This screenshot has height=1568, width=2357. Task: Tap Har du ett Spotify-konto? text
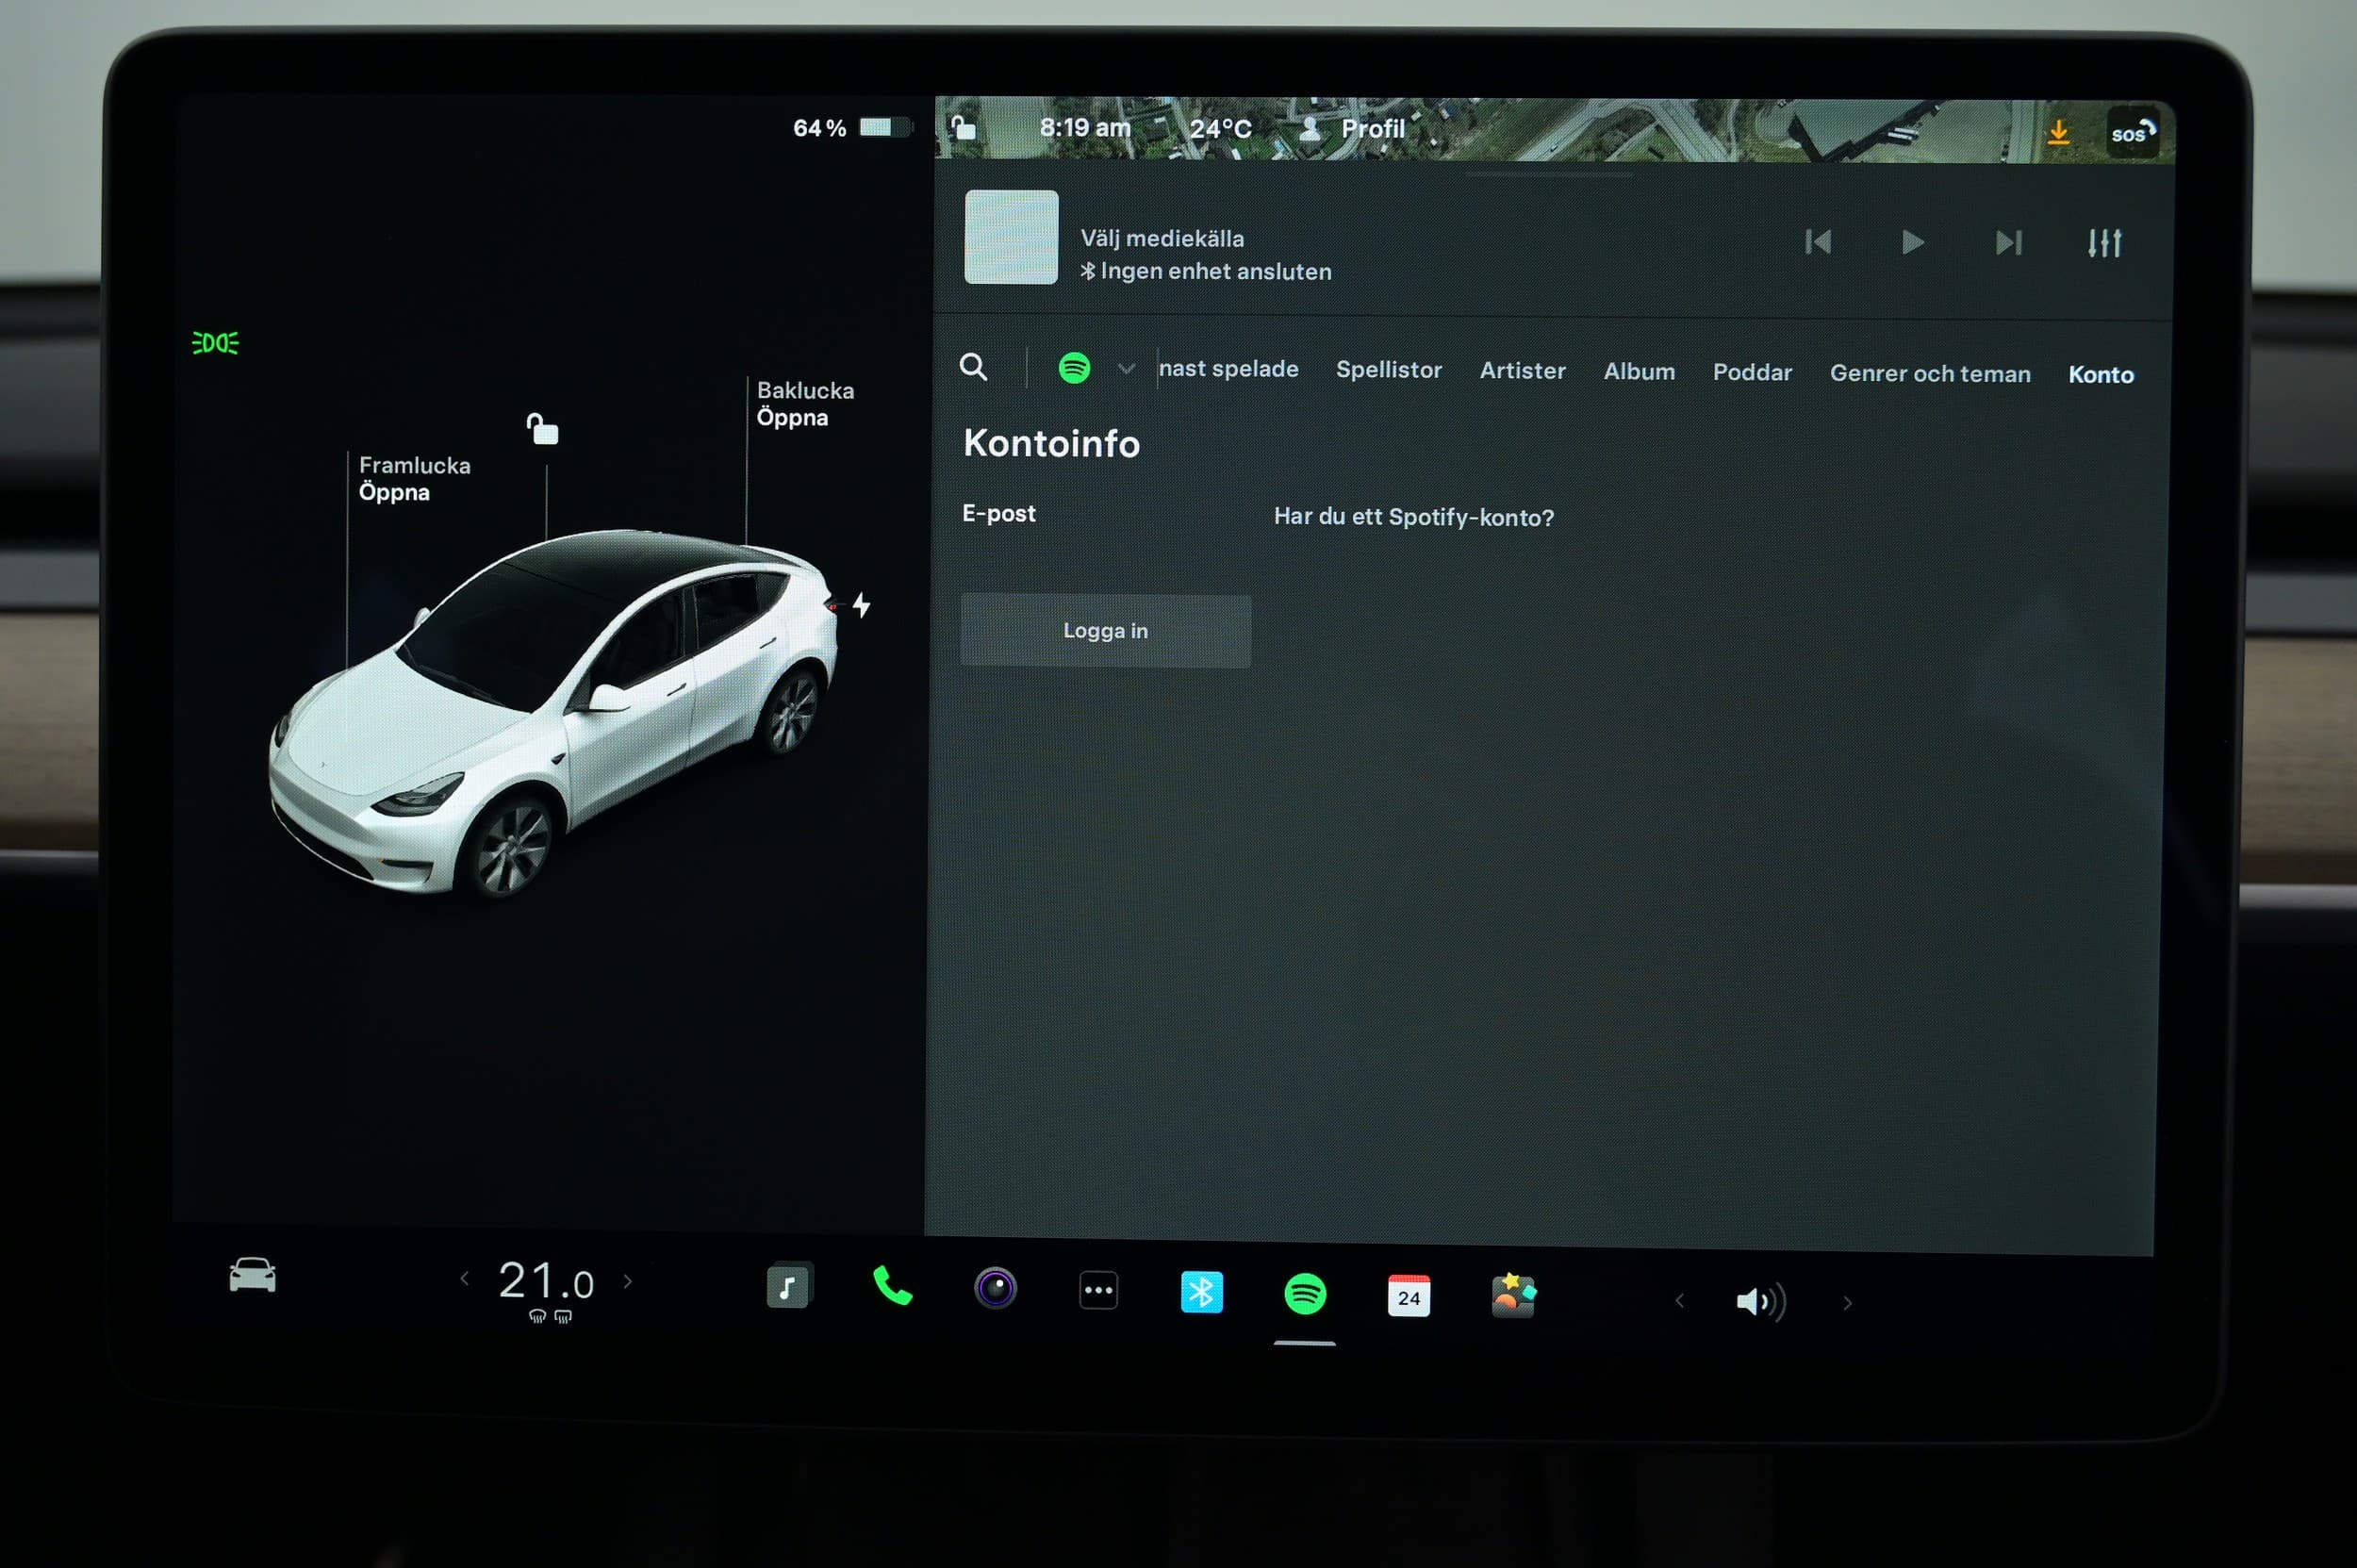(1414, 517)
